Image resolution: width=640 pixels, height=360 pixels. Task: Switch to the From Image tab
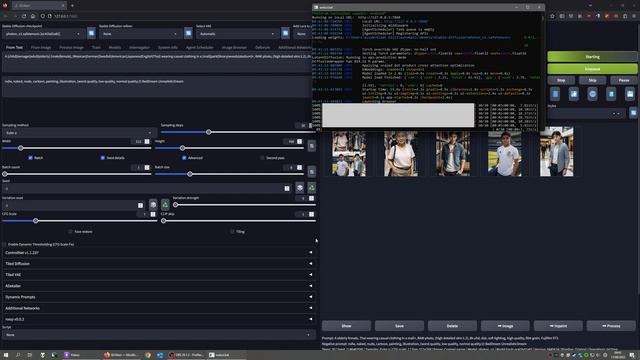pos(41,47)
